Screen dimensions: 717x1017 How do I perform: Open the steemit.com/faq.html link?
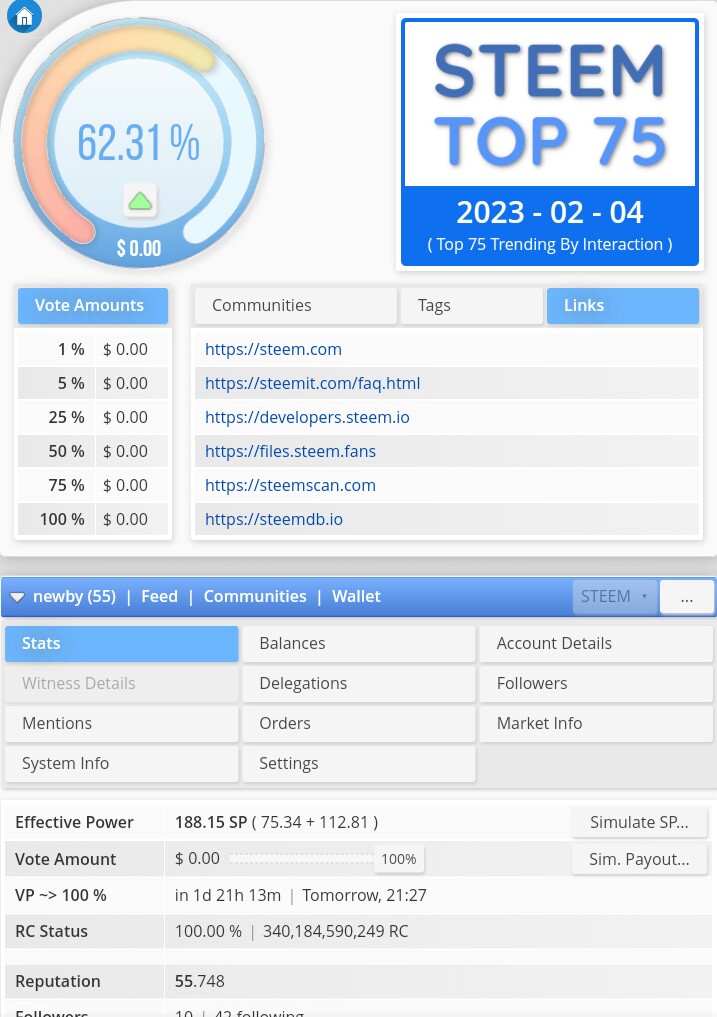[313, 383]
